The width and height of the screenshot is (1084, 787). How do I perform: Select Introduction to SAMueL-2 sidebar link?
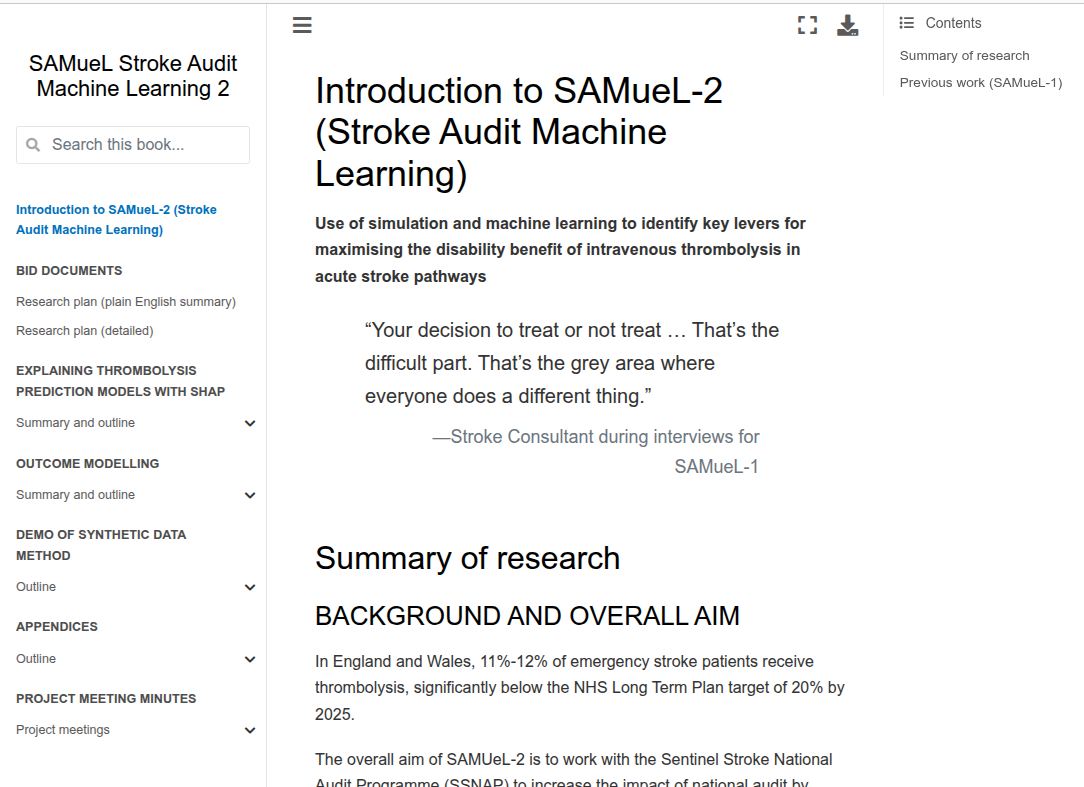(x=116, y=220)
